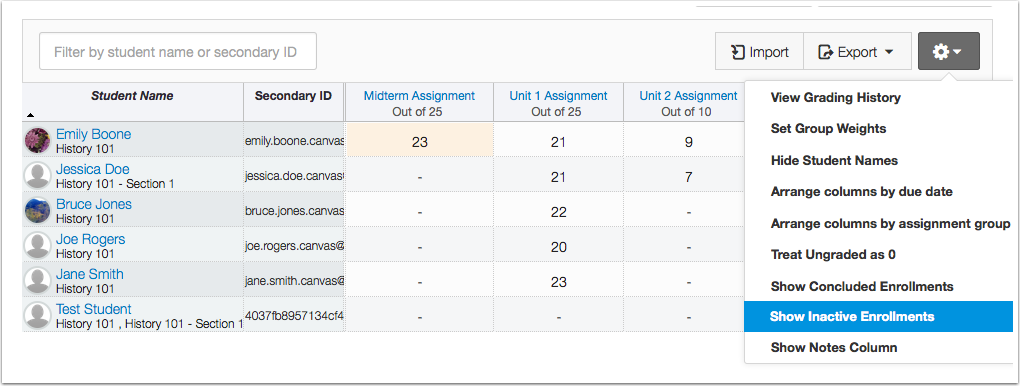Click emily.boone.canvas secondary ID cell
The height and width of the screenshot is (386, 1020).
(x=295, y=140)
